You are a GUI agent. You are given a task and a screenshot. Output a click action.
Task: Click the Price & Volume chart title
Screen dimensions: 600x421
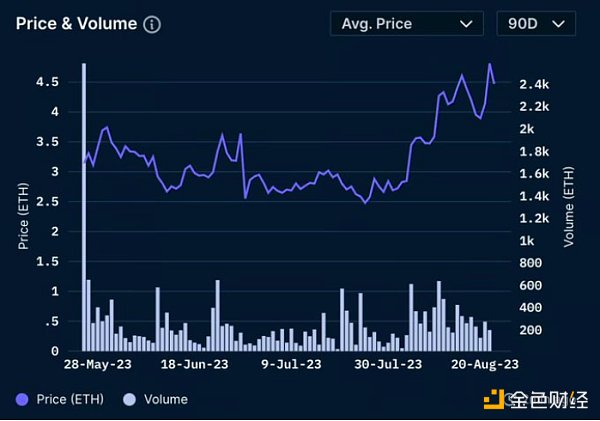click(x=76, y=24)
